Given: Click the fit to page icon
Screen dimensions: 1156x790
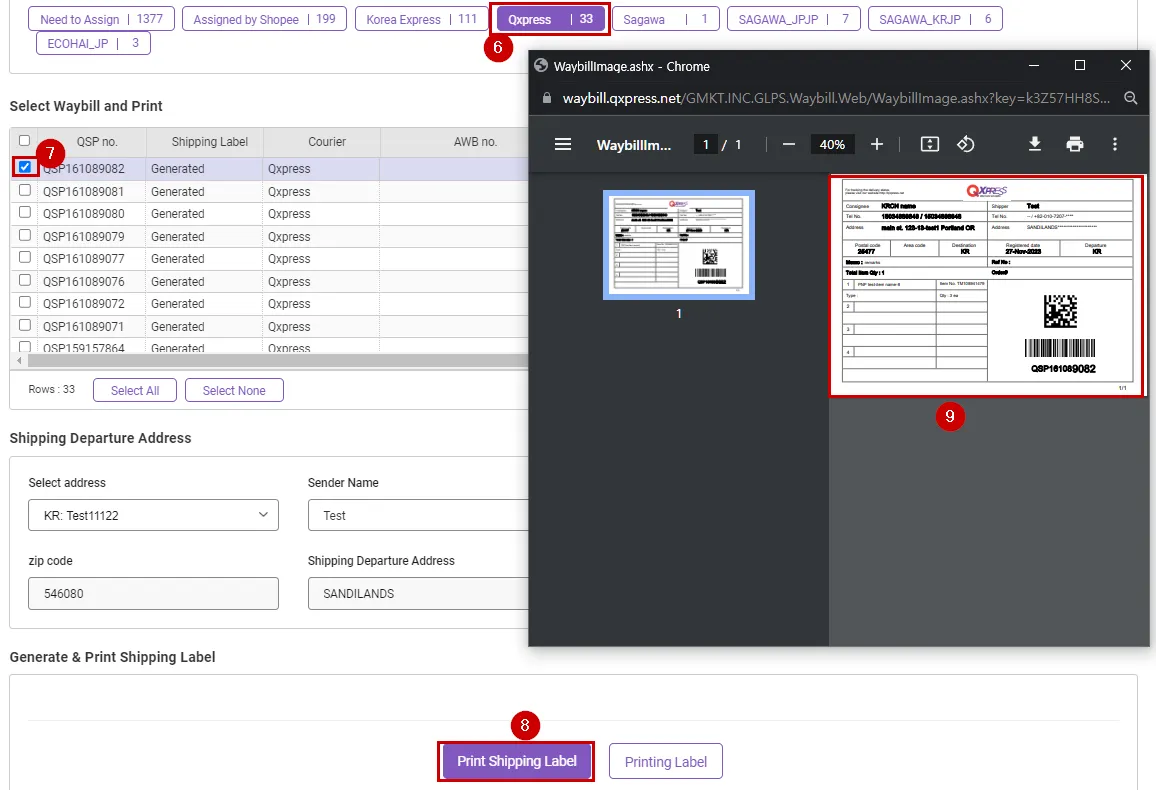Looking at the screenshot, I should [929, 144].
